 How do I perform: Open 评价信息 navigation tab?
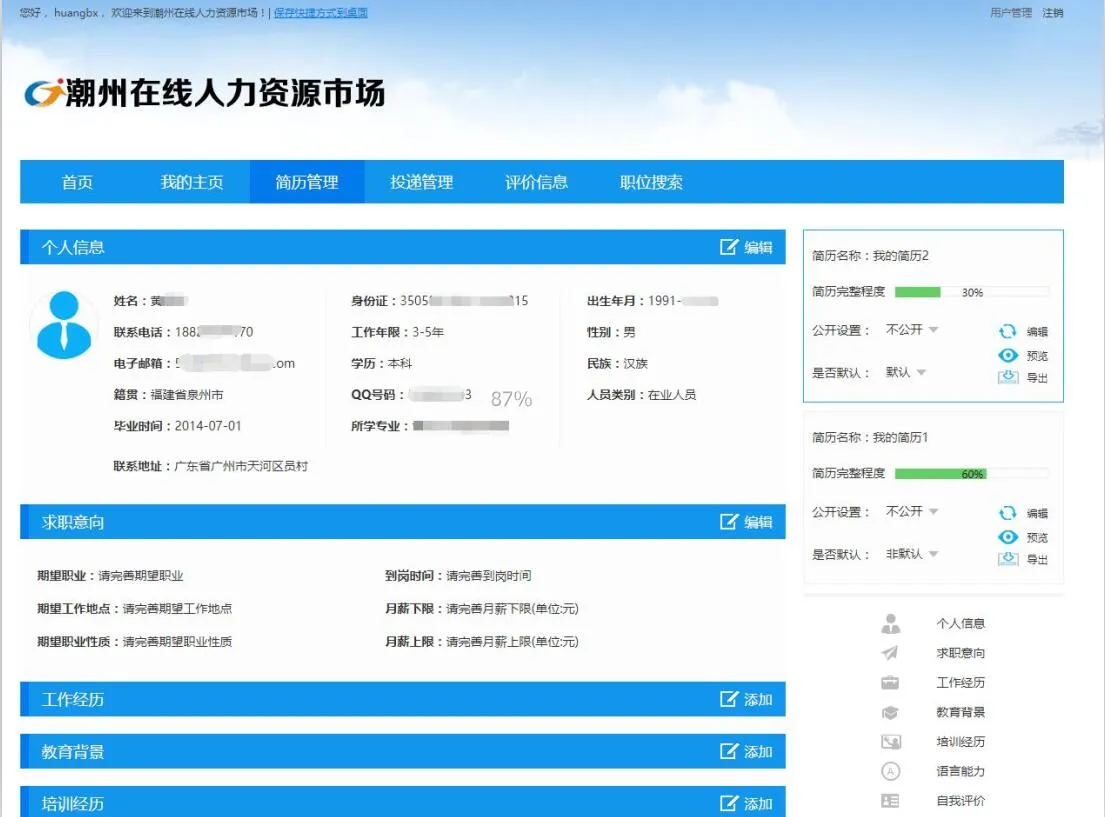click(x=536, y=182)
